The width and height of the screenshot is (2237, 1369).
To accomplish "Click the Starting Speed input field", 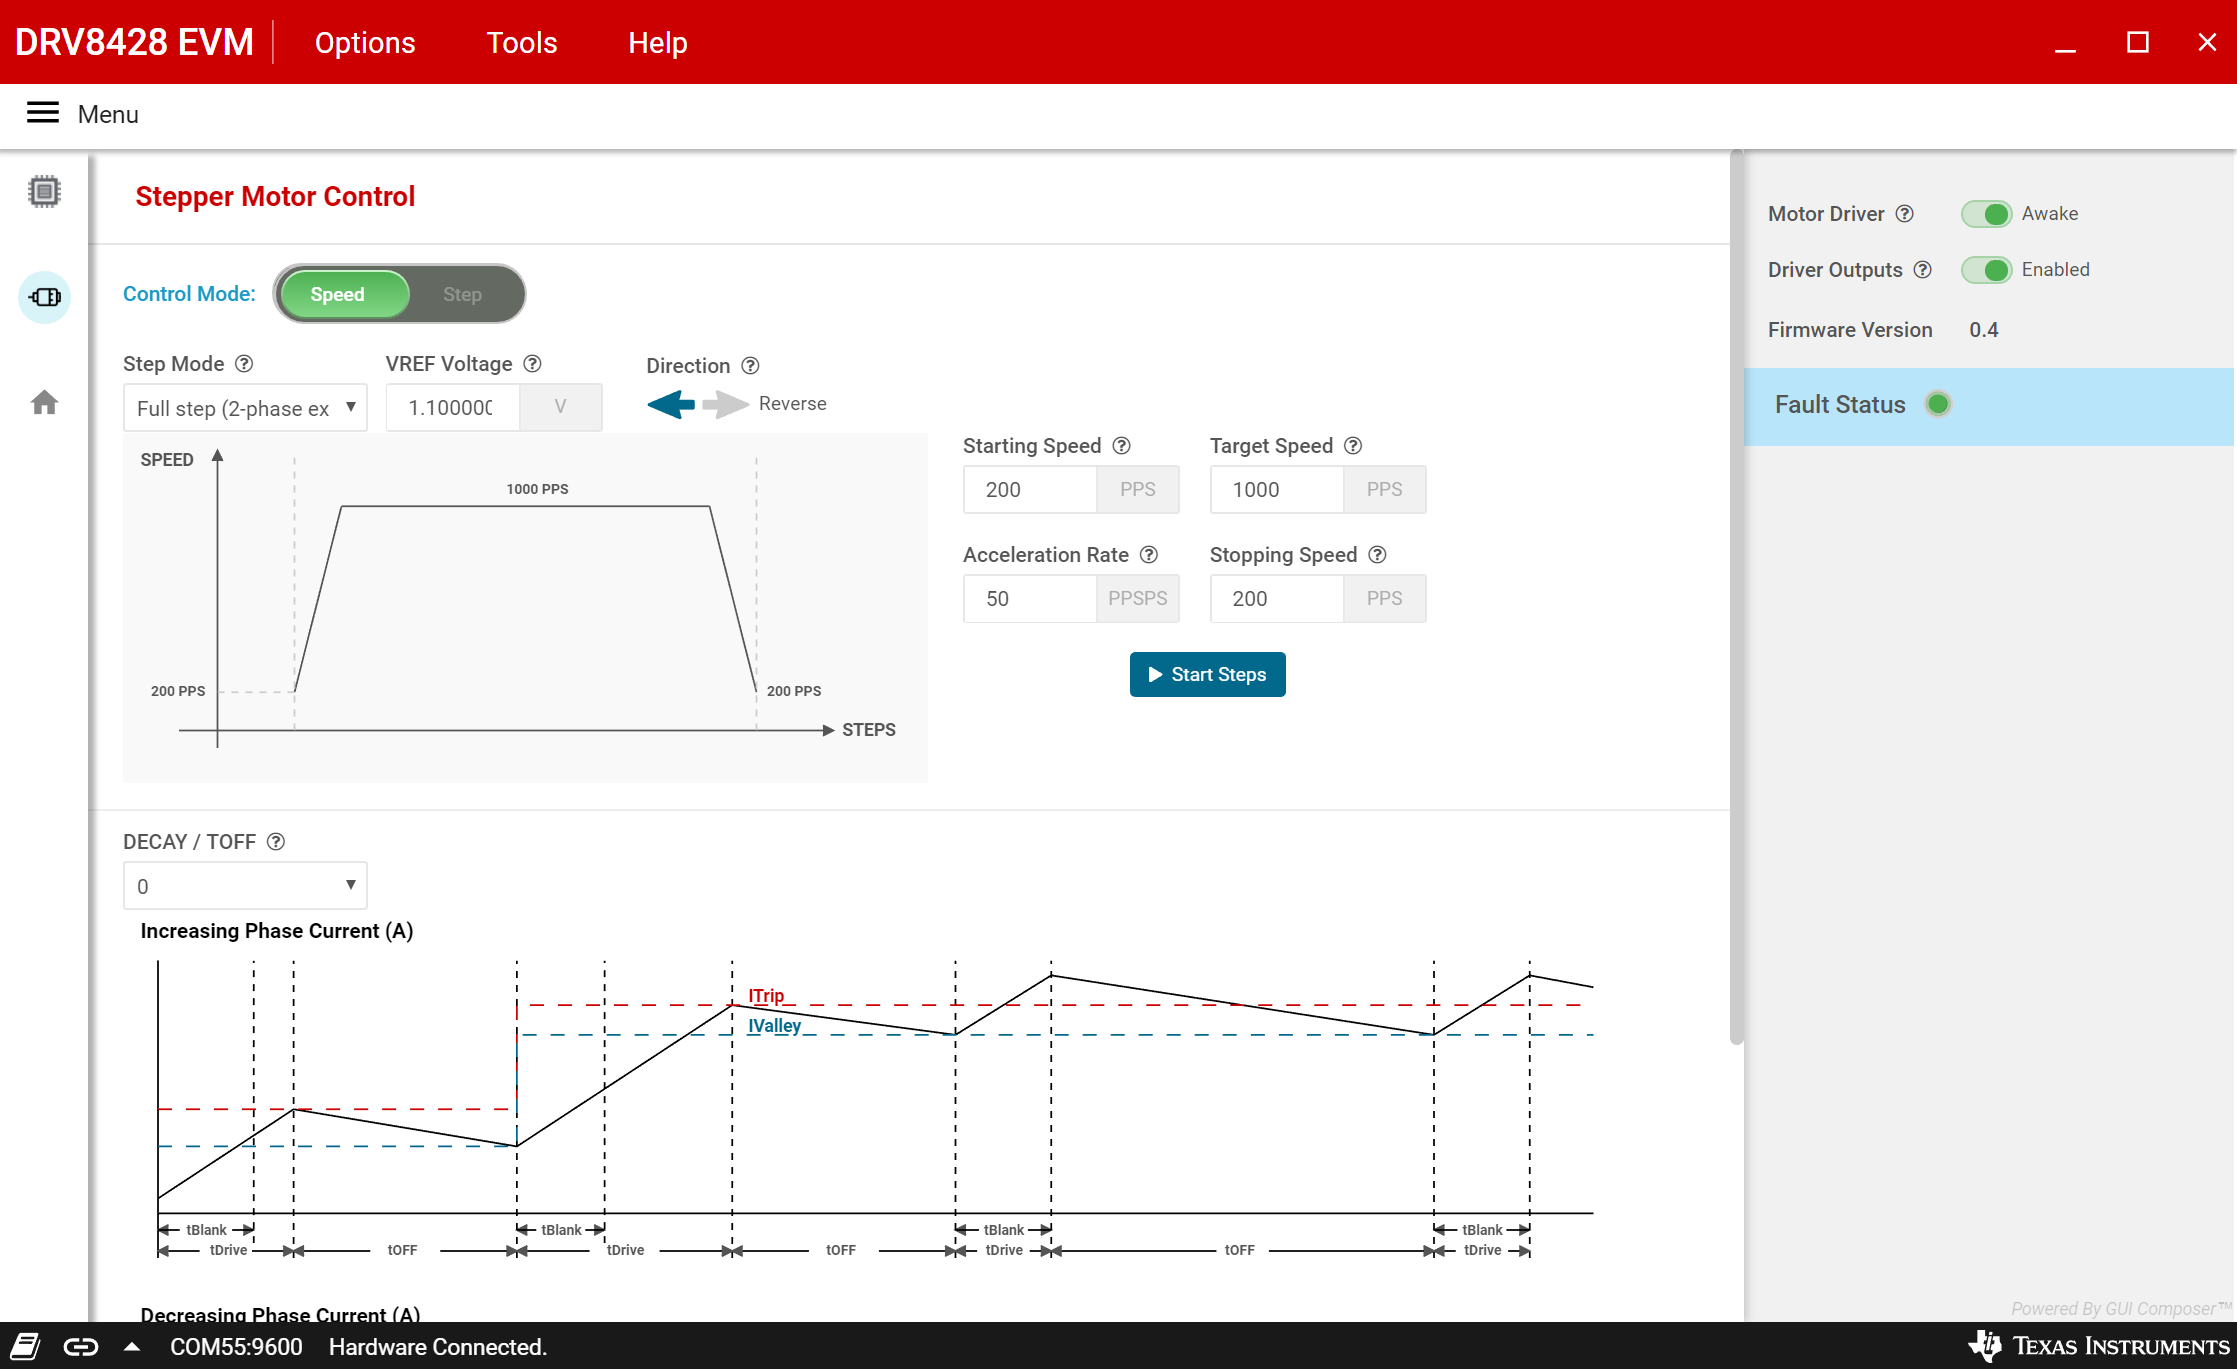I will pos(1029,490).
